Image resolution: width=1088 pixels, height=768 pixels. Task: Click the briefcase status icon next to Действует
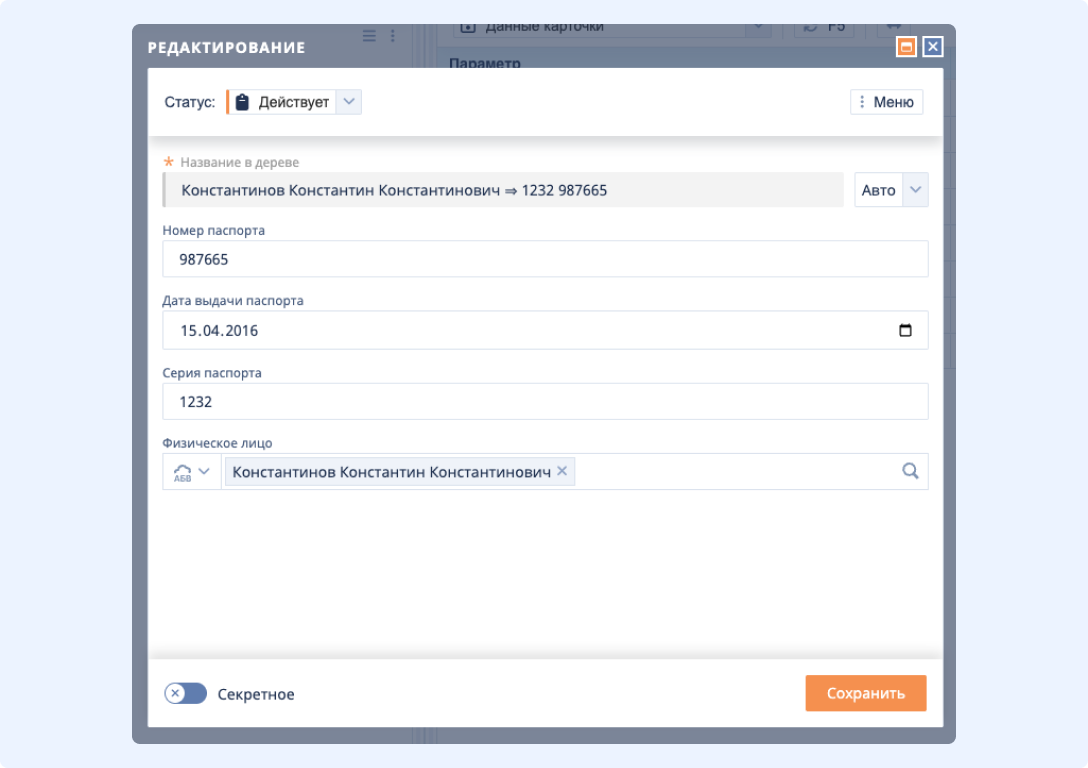pyautogui.click(x=242, y=101)
